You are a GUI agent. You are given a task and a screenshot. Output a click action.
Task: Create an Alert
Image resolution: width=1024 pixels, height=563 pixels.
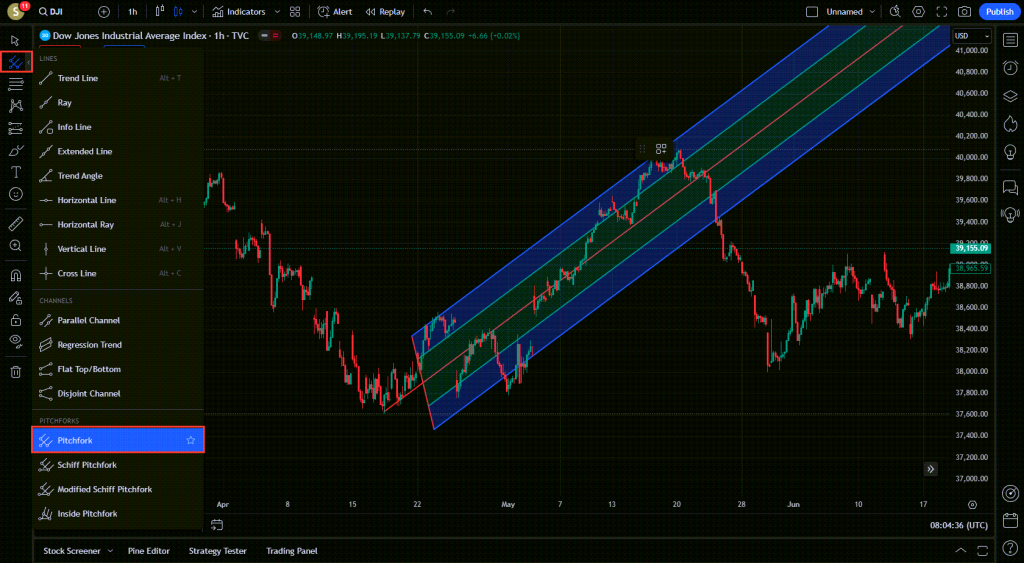(x=335, y=12)
